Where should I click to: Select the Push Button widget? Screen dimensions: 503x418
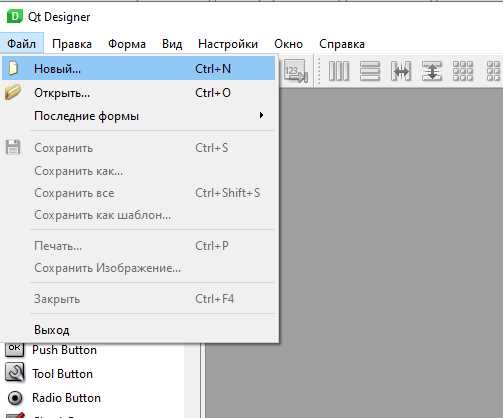tap(65, 350)
